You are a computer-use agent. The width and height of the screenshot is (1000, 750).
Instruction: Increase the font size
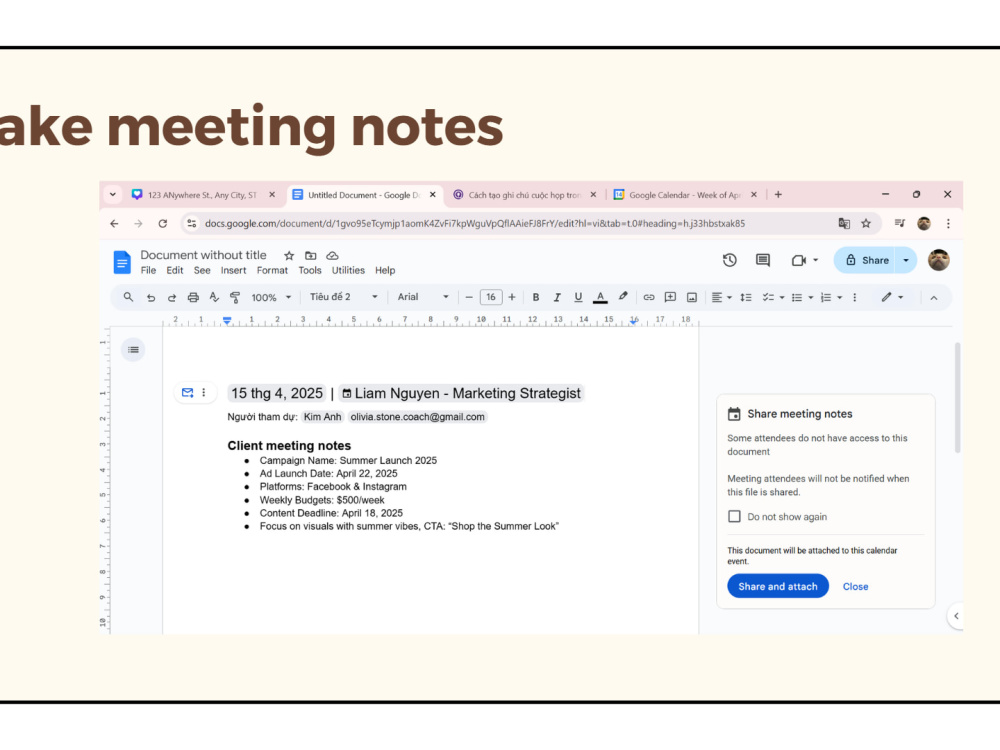point(511,297)
